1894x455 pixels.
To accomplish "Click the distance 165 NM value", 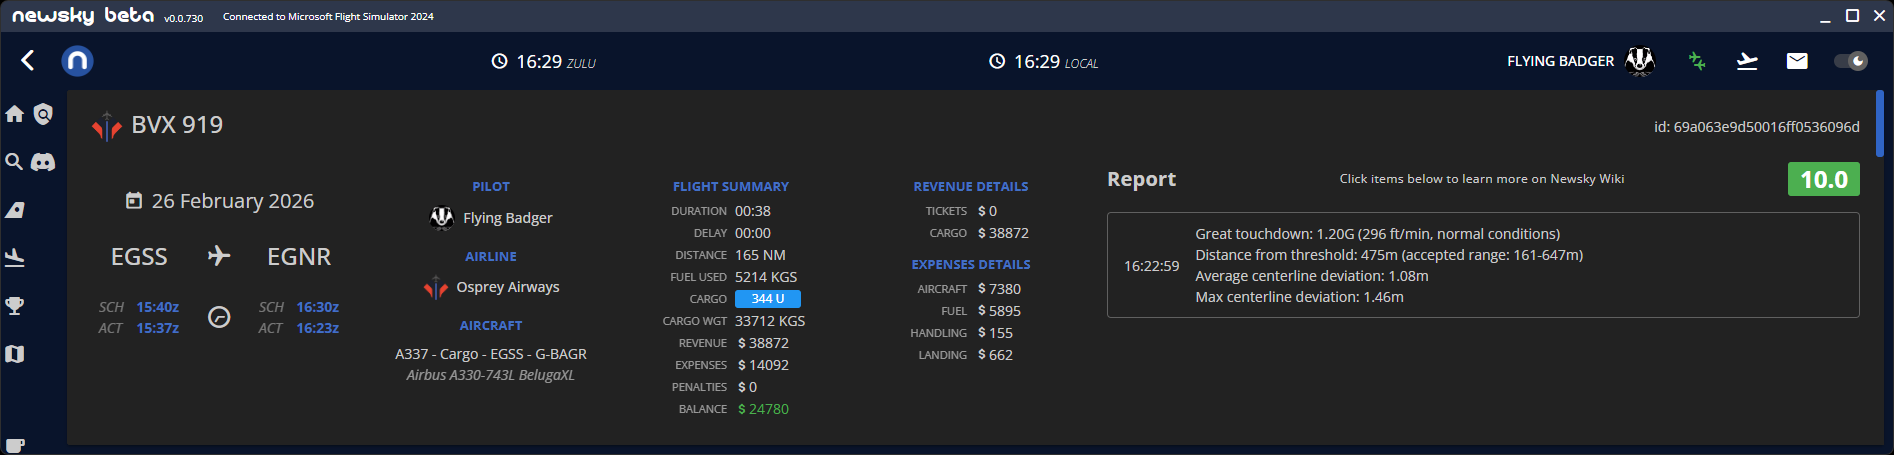I will pyautogui.click(x=760, y=255).
